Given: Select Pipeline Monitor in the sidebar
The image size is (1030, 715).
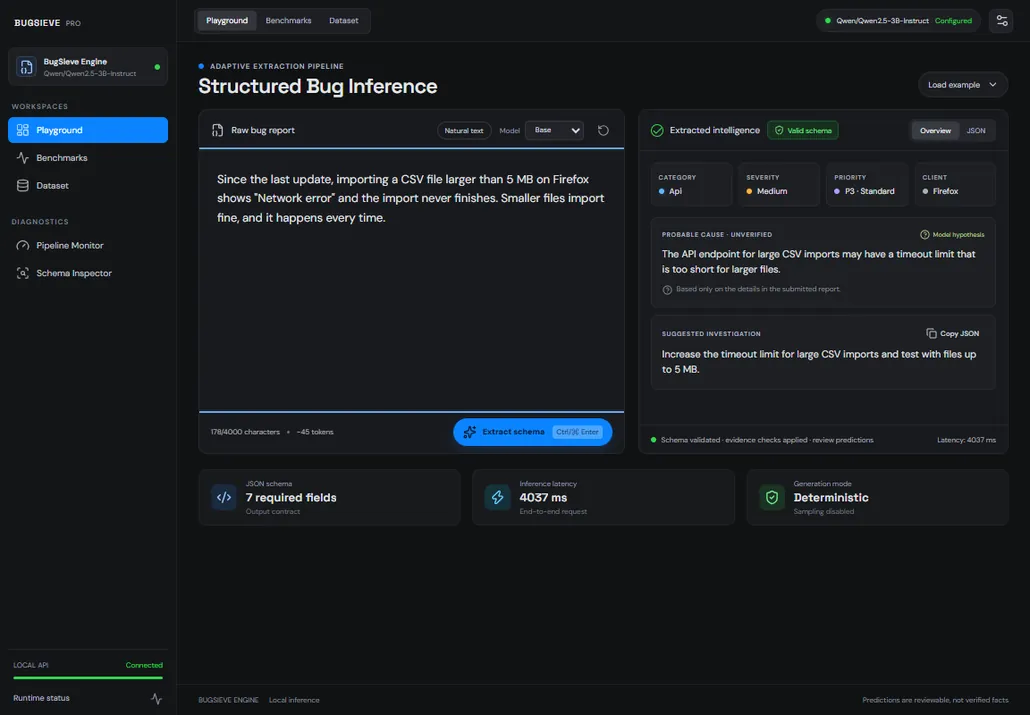Looking at the screenshot, I should (88, 245).
